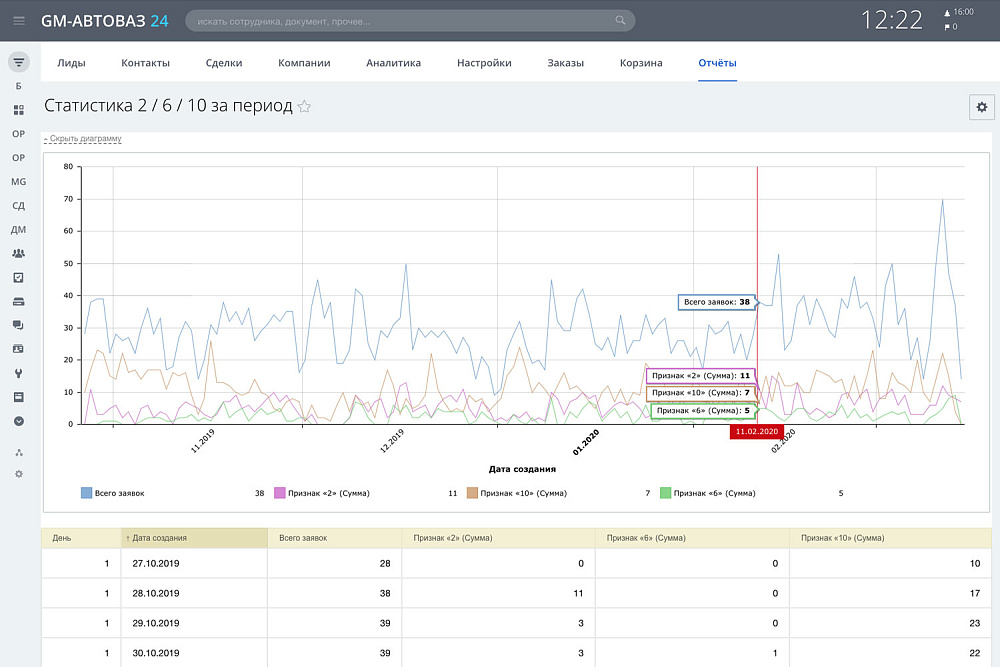Open the ДМ sidebar item
Viewport: 1000px width, 667px height.
[x=18, y=230]
